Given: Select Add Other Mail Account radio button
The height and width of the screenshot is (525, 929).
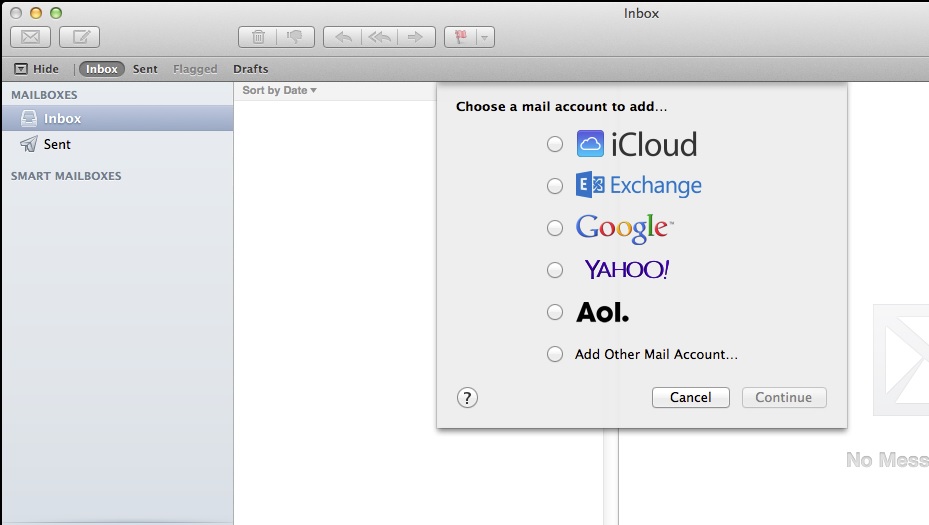Looking at the screenshot, I should click(555, 354).
